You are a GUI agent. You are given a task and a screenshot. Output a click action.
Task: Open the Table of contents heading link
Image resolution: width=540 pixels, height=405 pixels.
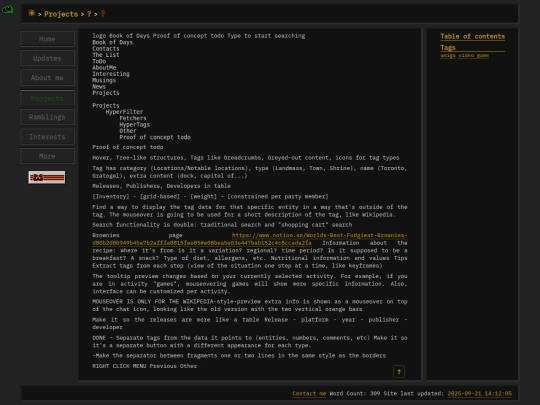pyautogui.click(x=472, y=37)
